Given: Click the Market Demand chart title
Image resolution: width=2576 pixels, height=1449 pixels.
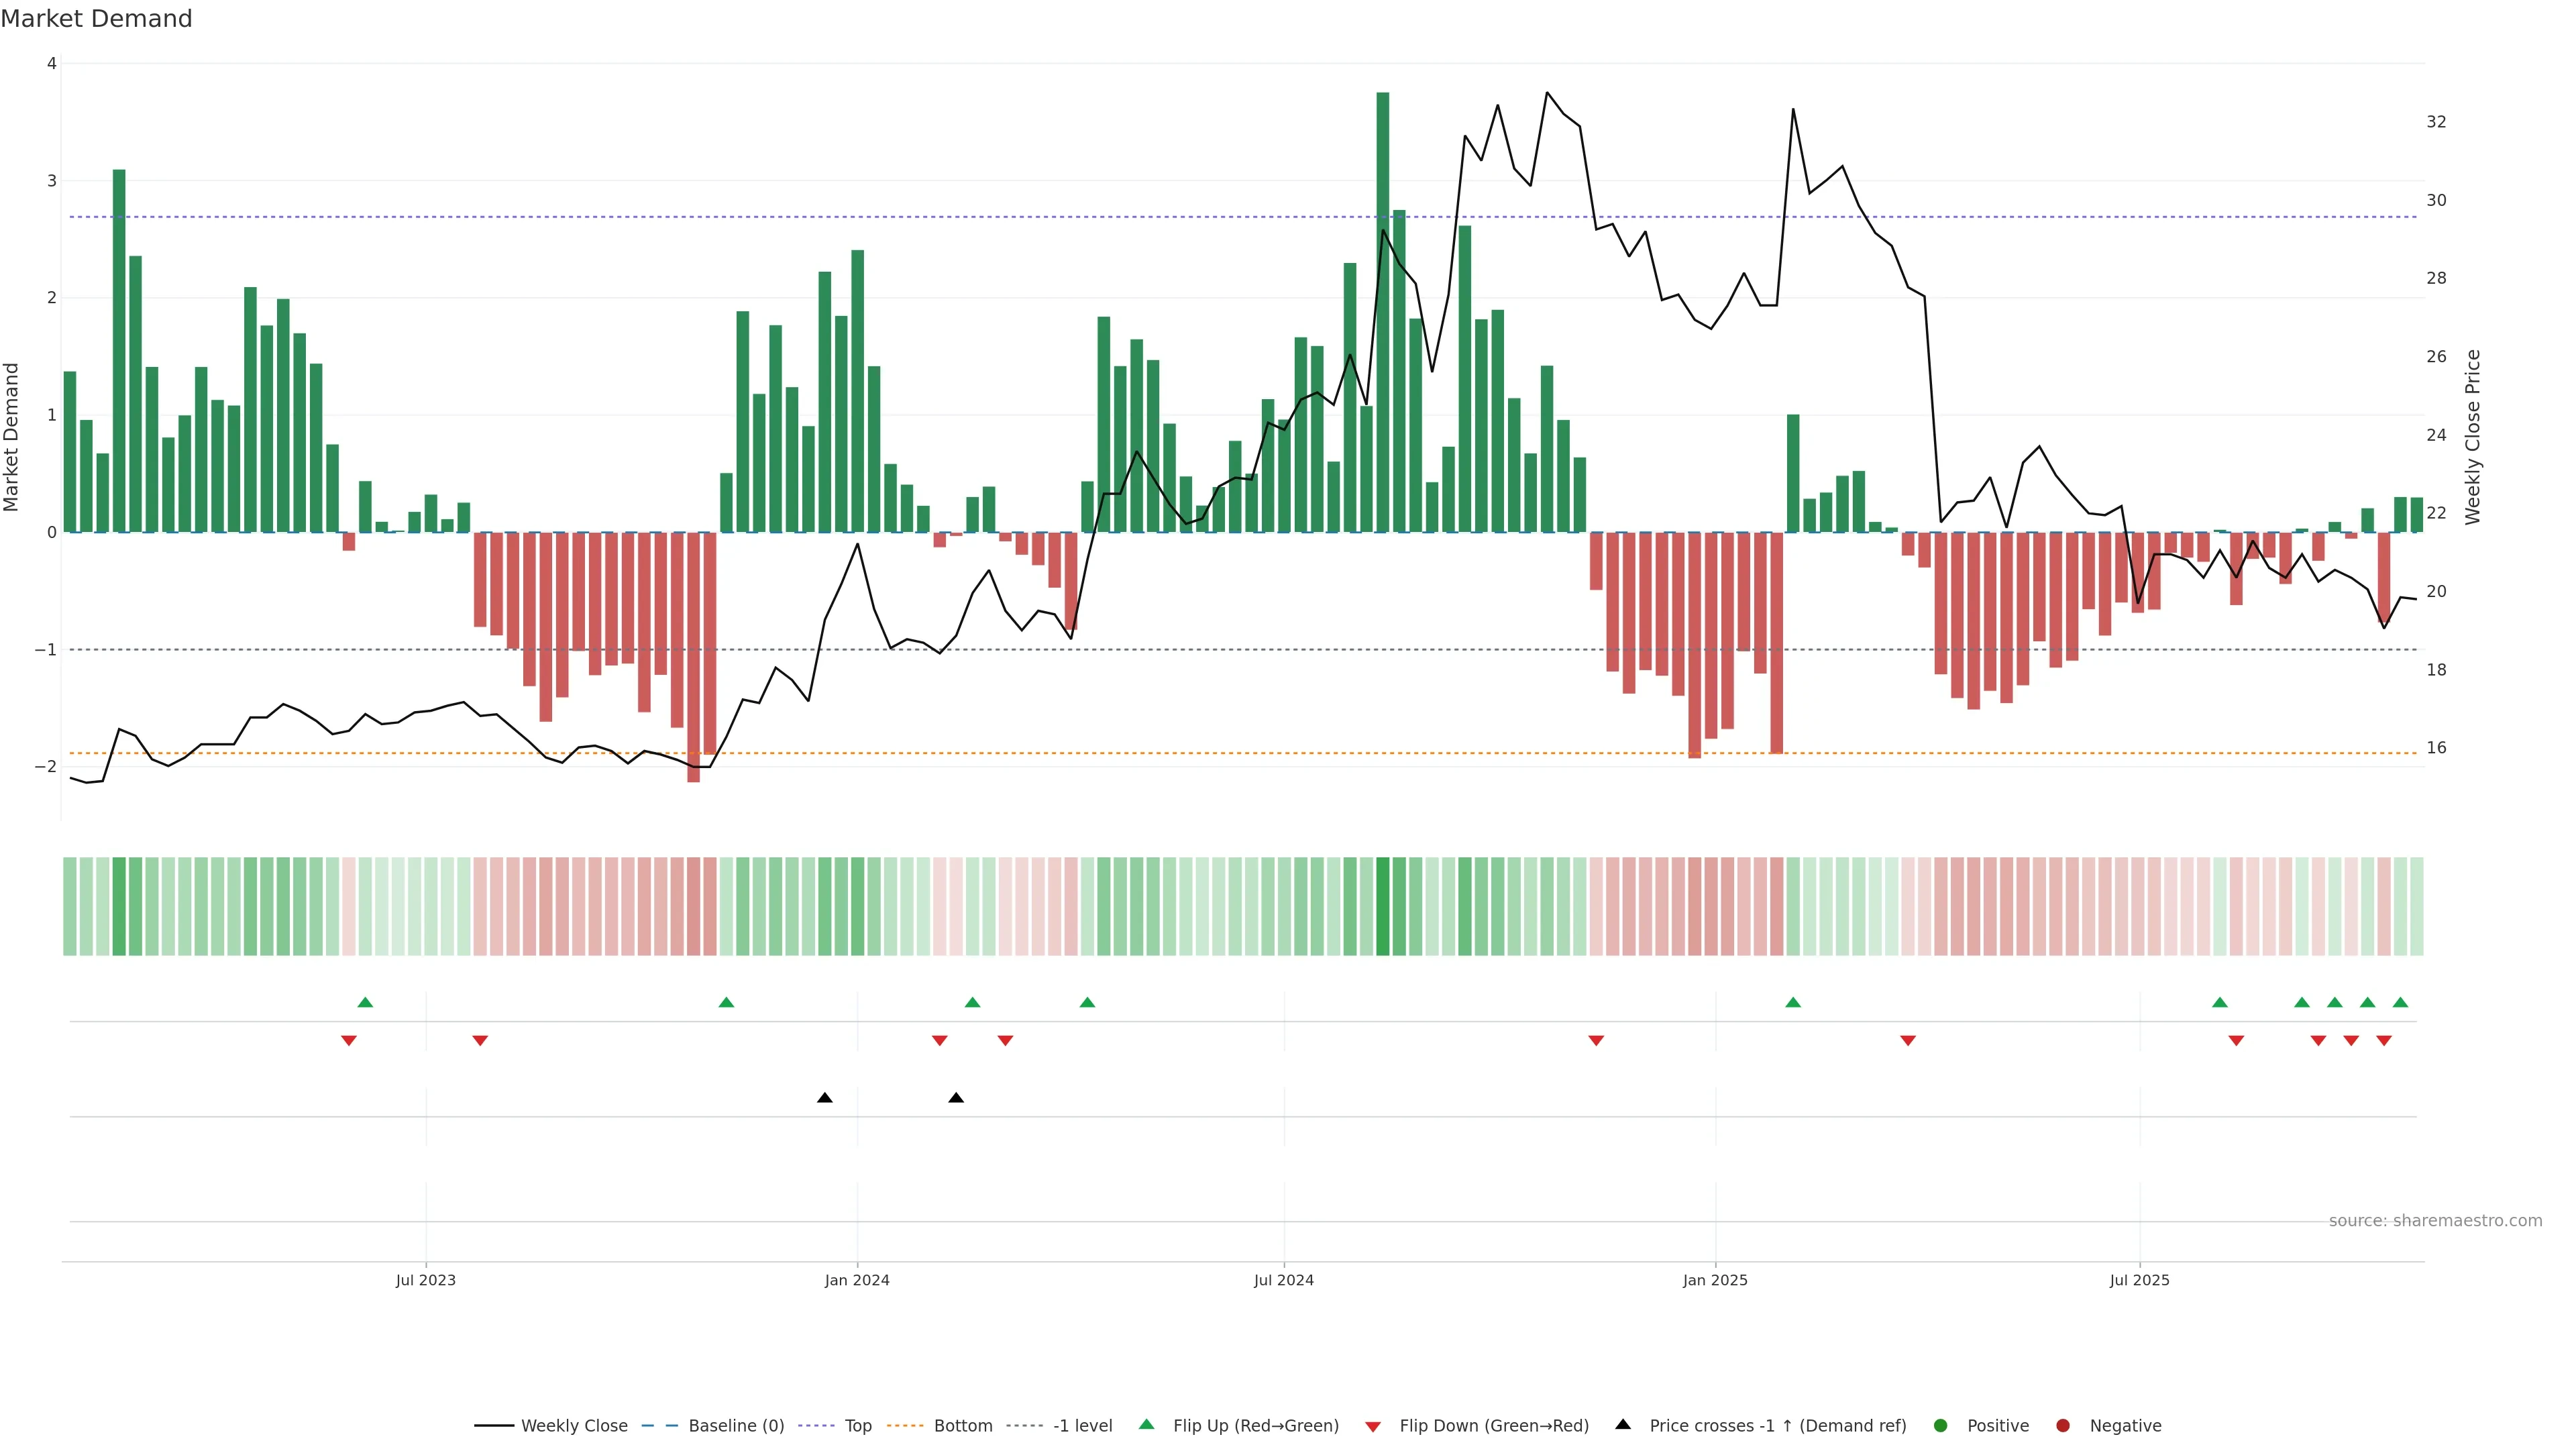Looking at the screenshot, I should click(x=96, y=19).
